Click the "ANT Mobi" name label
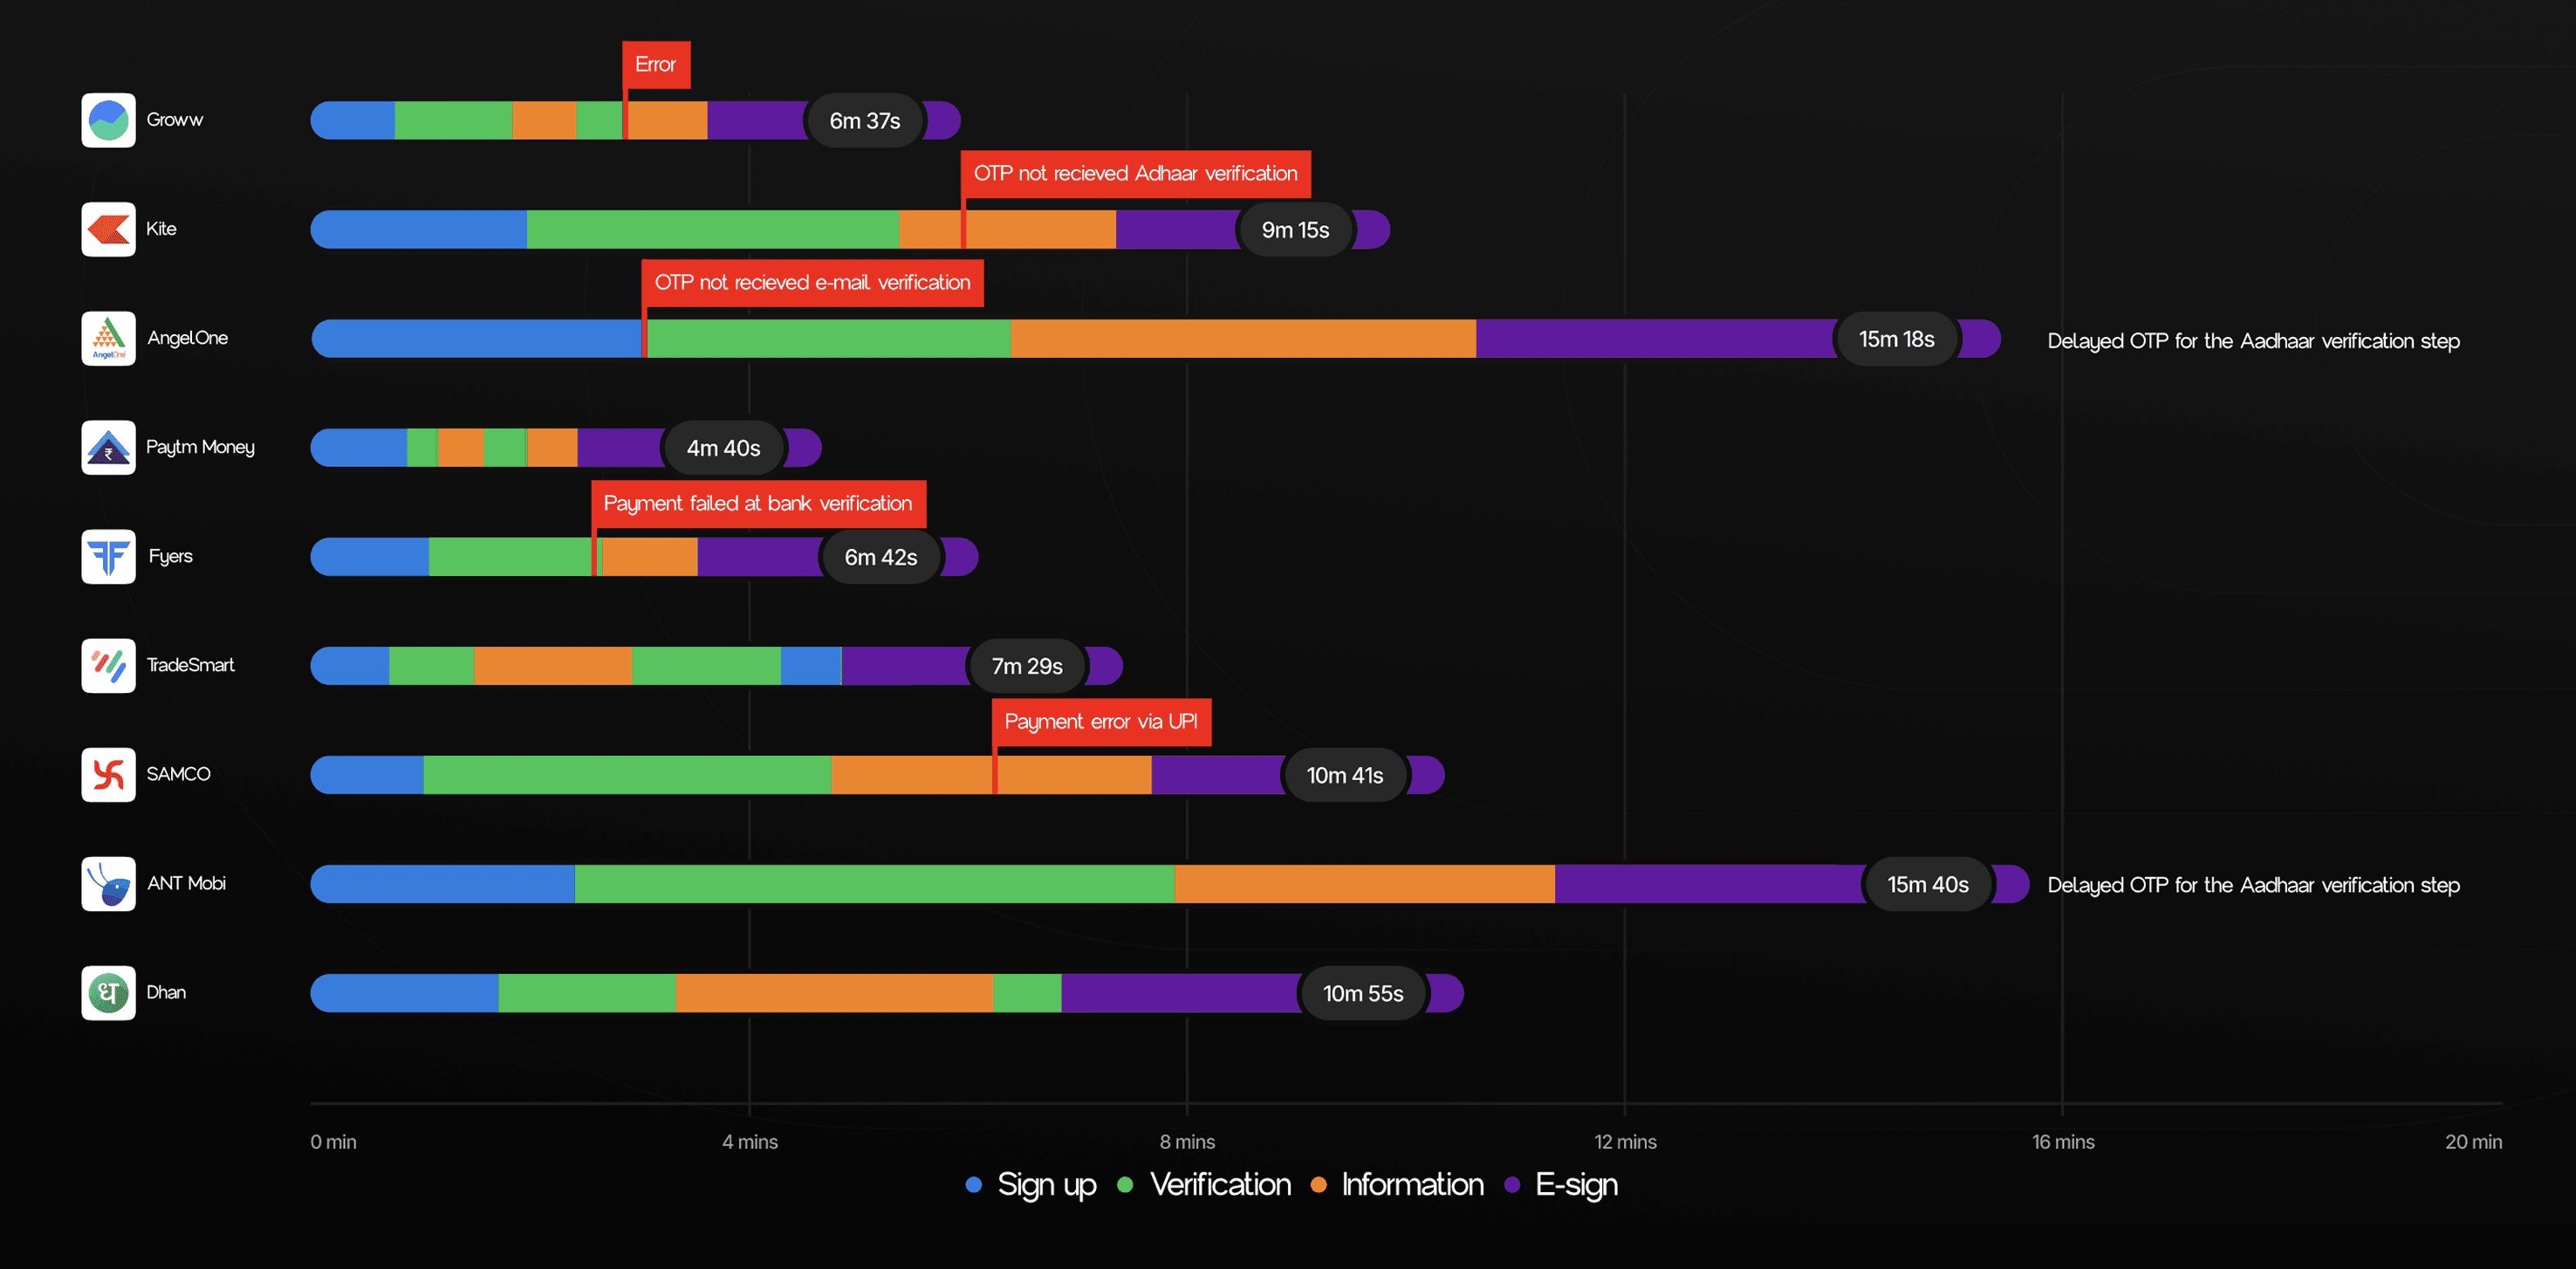The image size is (2576, 1269). click(x=186, y=883)
